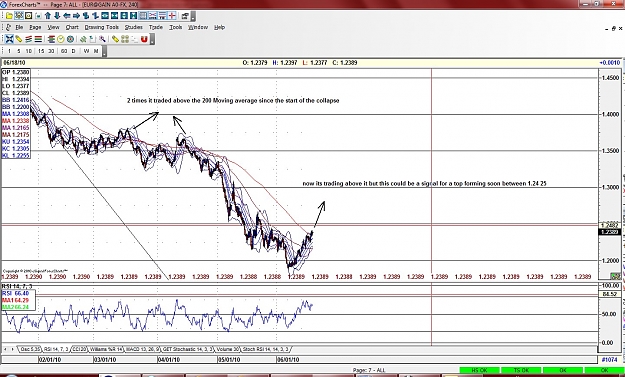Image resolution: width=625 pixels, height=377 pixels.
Task: Click the vertical expand chart icon
Action: (124, 16)
